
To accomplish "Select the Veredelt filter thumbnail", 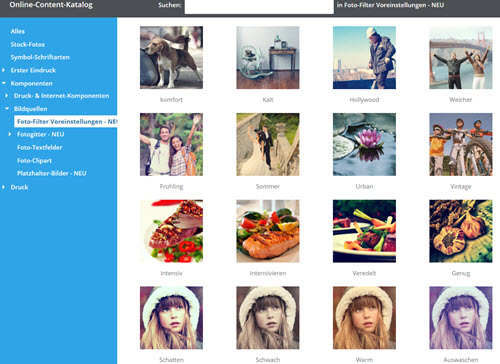I will pos(364,231).
